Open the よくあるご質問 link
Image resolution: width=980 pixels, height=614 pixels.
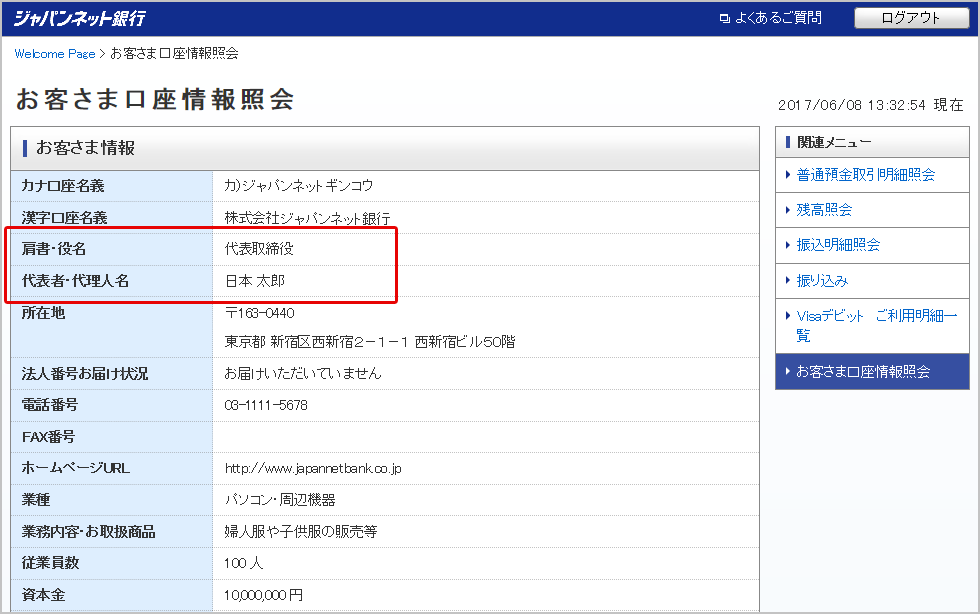778,18
